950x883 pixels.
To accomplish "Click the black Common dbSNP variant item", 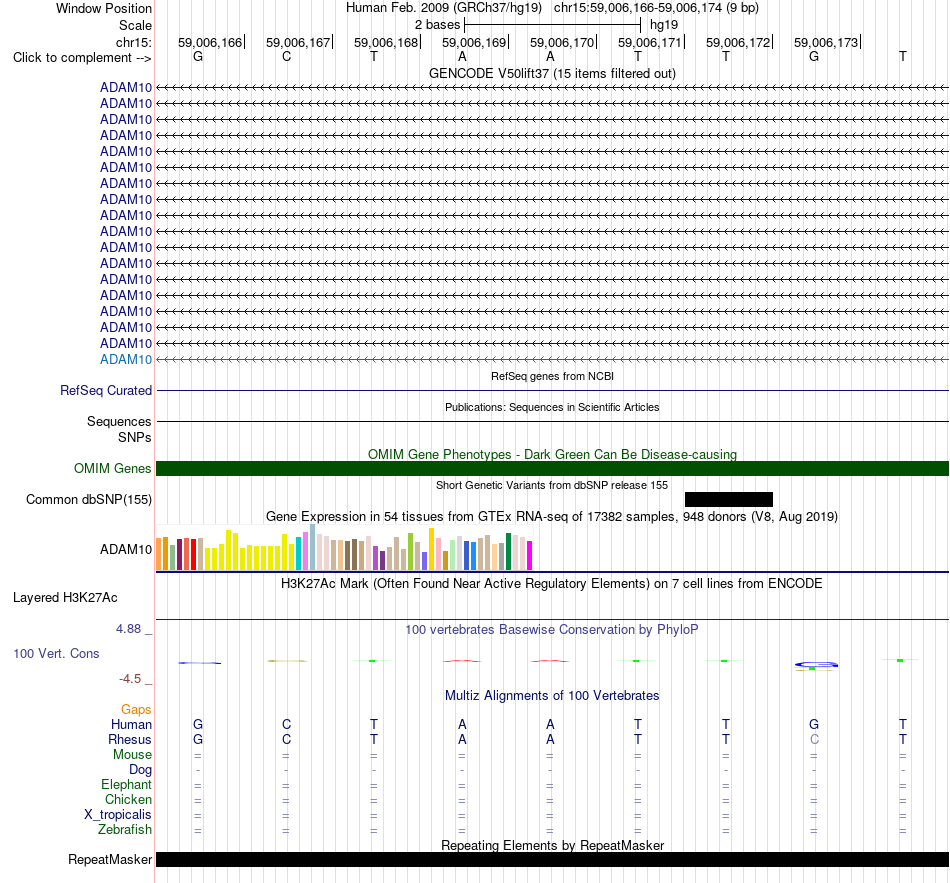I will coord(729,499).
